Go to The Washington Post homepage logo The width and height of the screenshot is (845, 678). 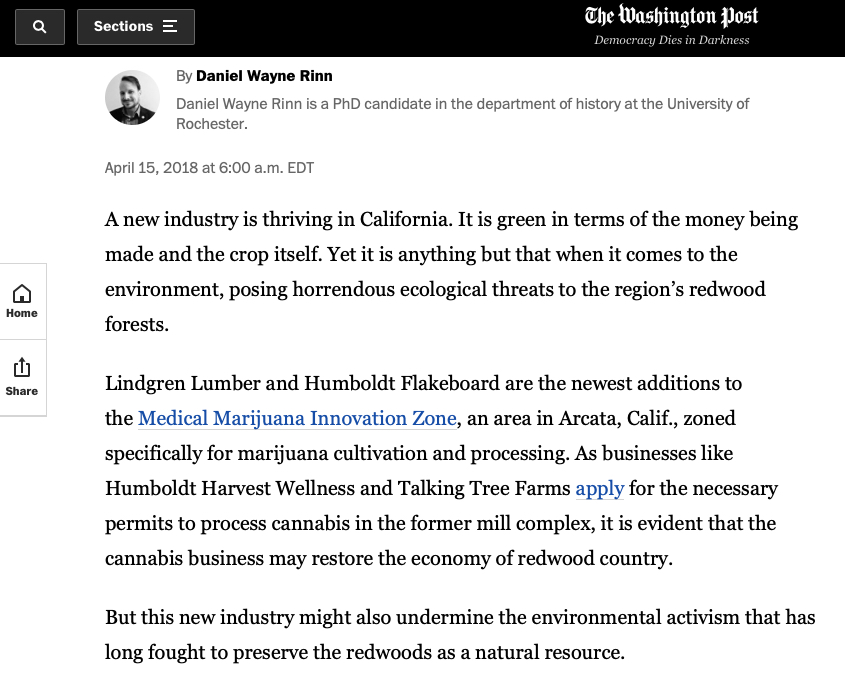pos(671,16)
